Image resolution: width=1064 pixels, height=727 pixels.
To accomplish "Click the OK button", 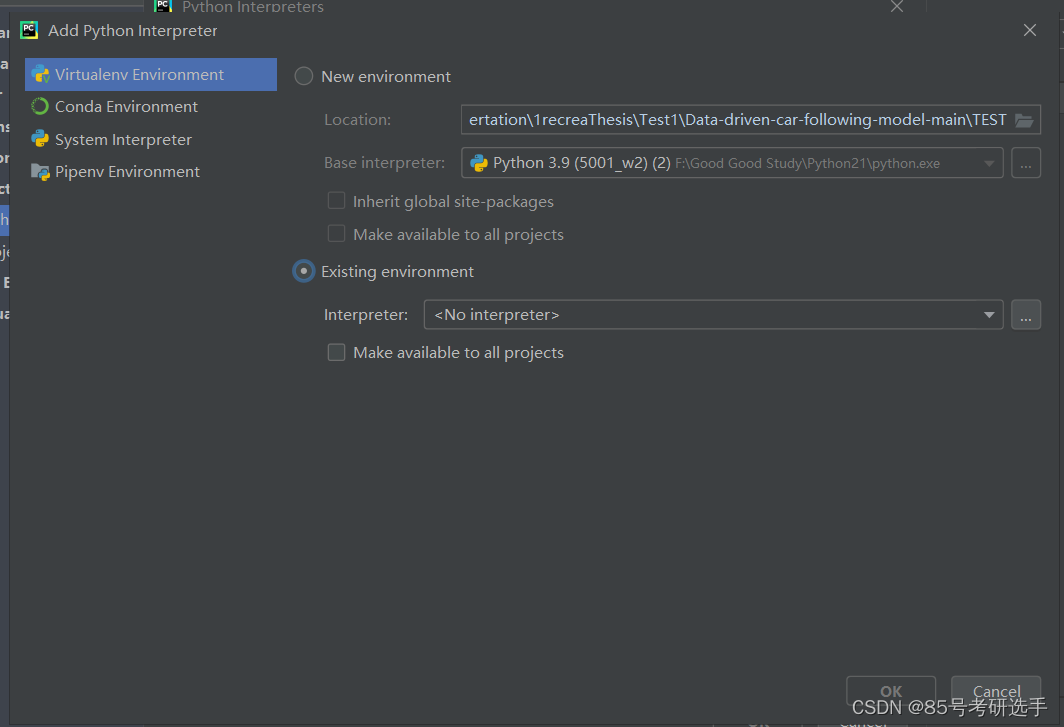I will coord(890,691).
